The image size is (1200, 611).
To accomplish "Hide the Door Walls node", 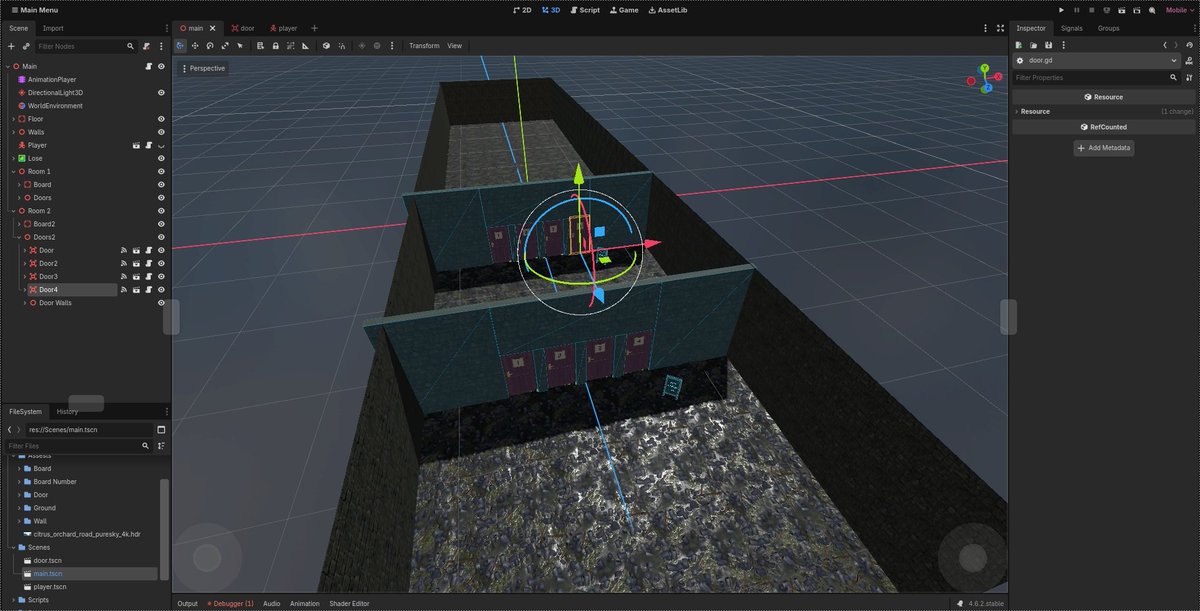I will pyautogui.click(x=161, y=303).
